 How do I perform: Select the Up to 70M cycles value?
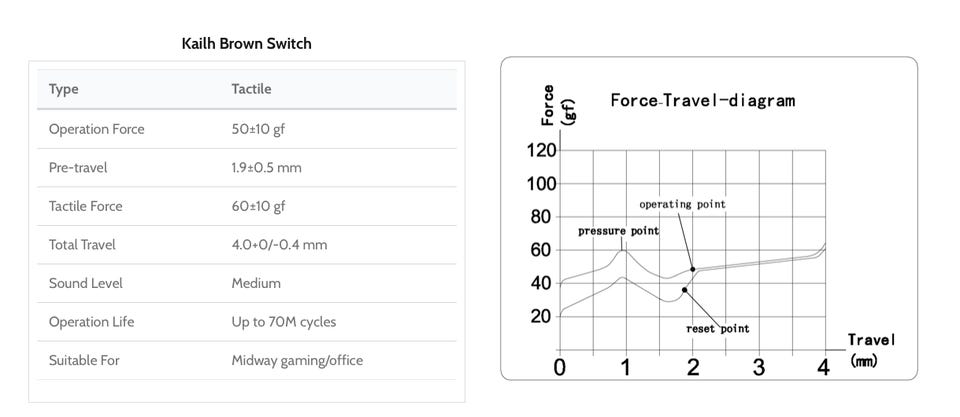click(x=283, y=322)
